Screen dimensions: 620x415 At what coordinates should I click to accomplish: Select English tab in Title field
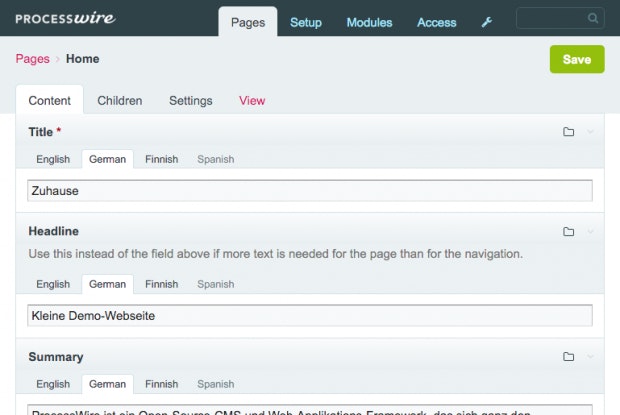(x=53, y=159)
